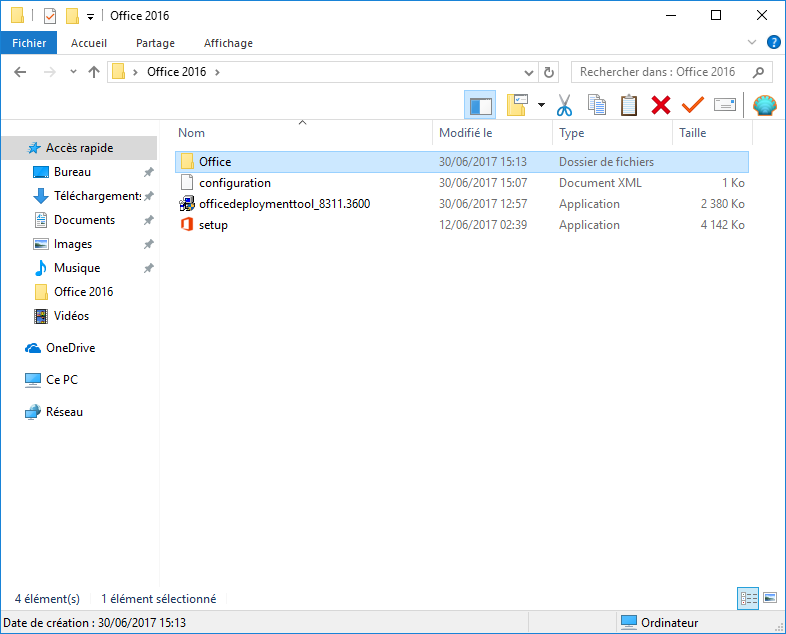Toggle the navigation pane toolbar button
This screenshot has width=786, height=634.
(x=480, y=105)
